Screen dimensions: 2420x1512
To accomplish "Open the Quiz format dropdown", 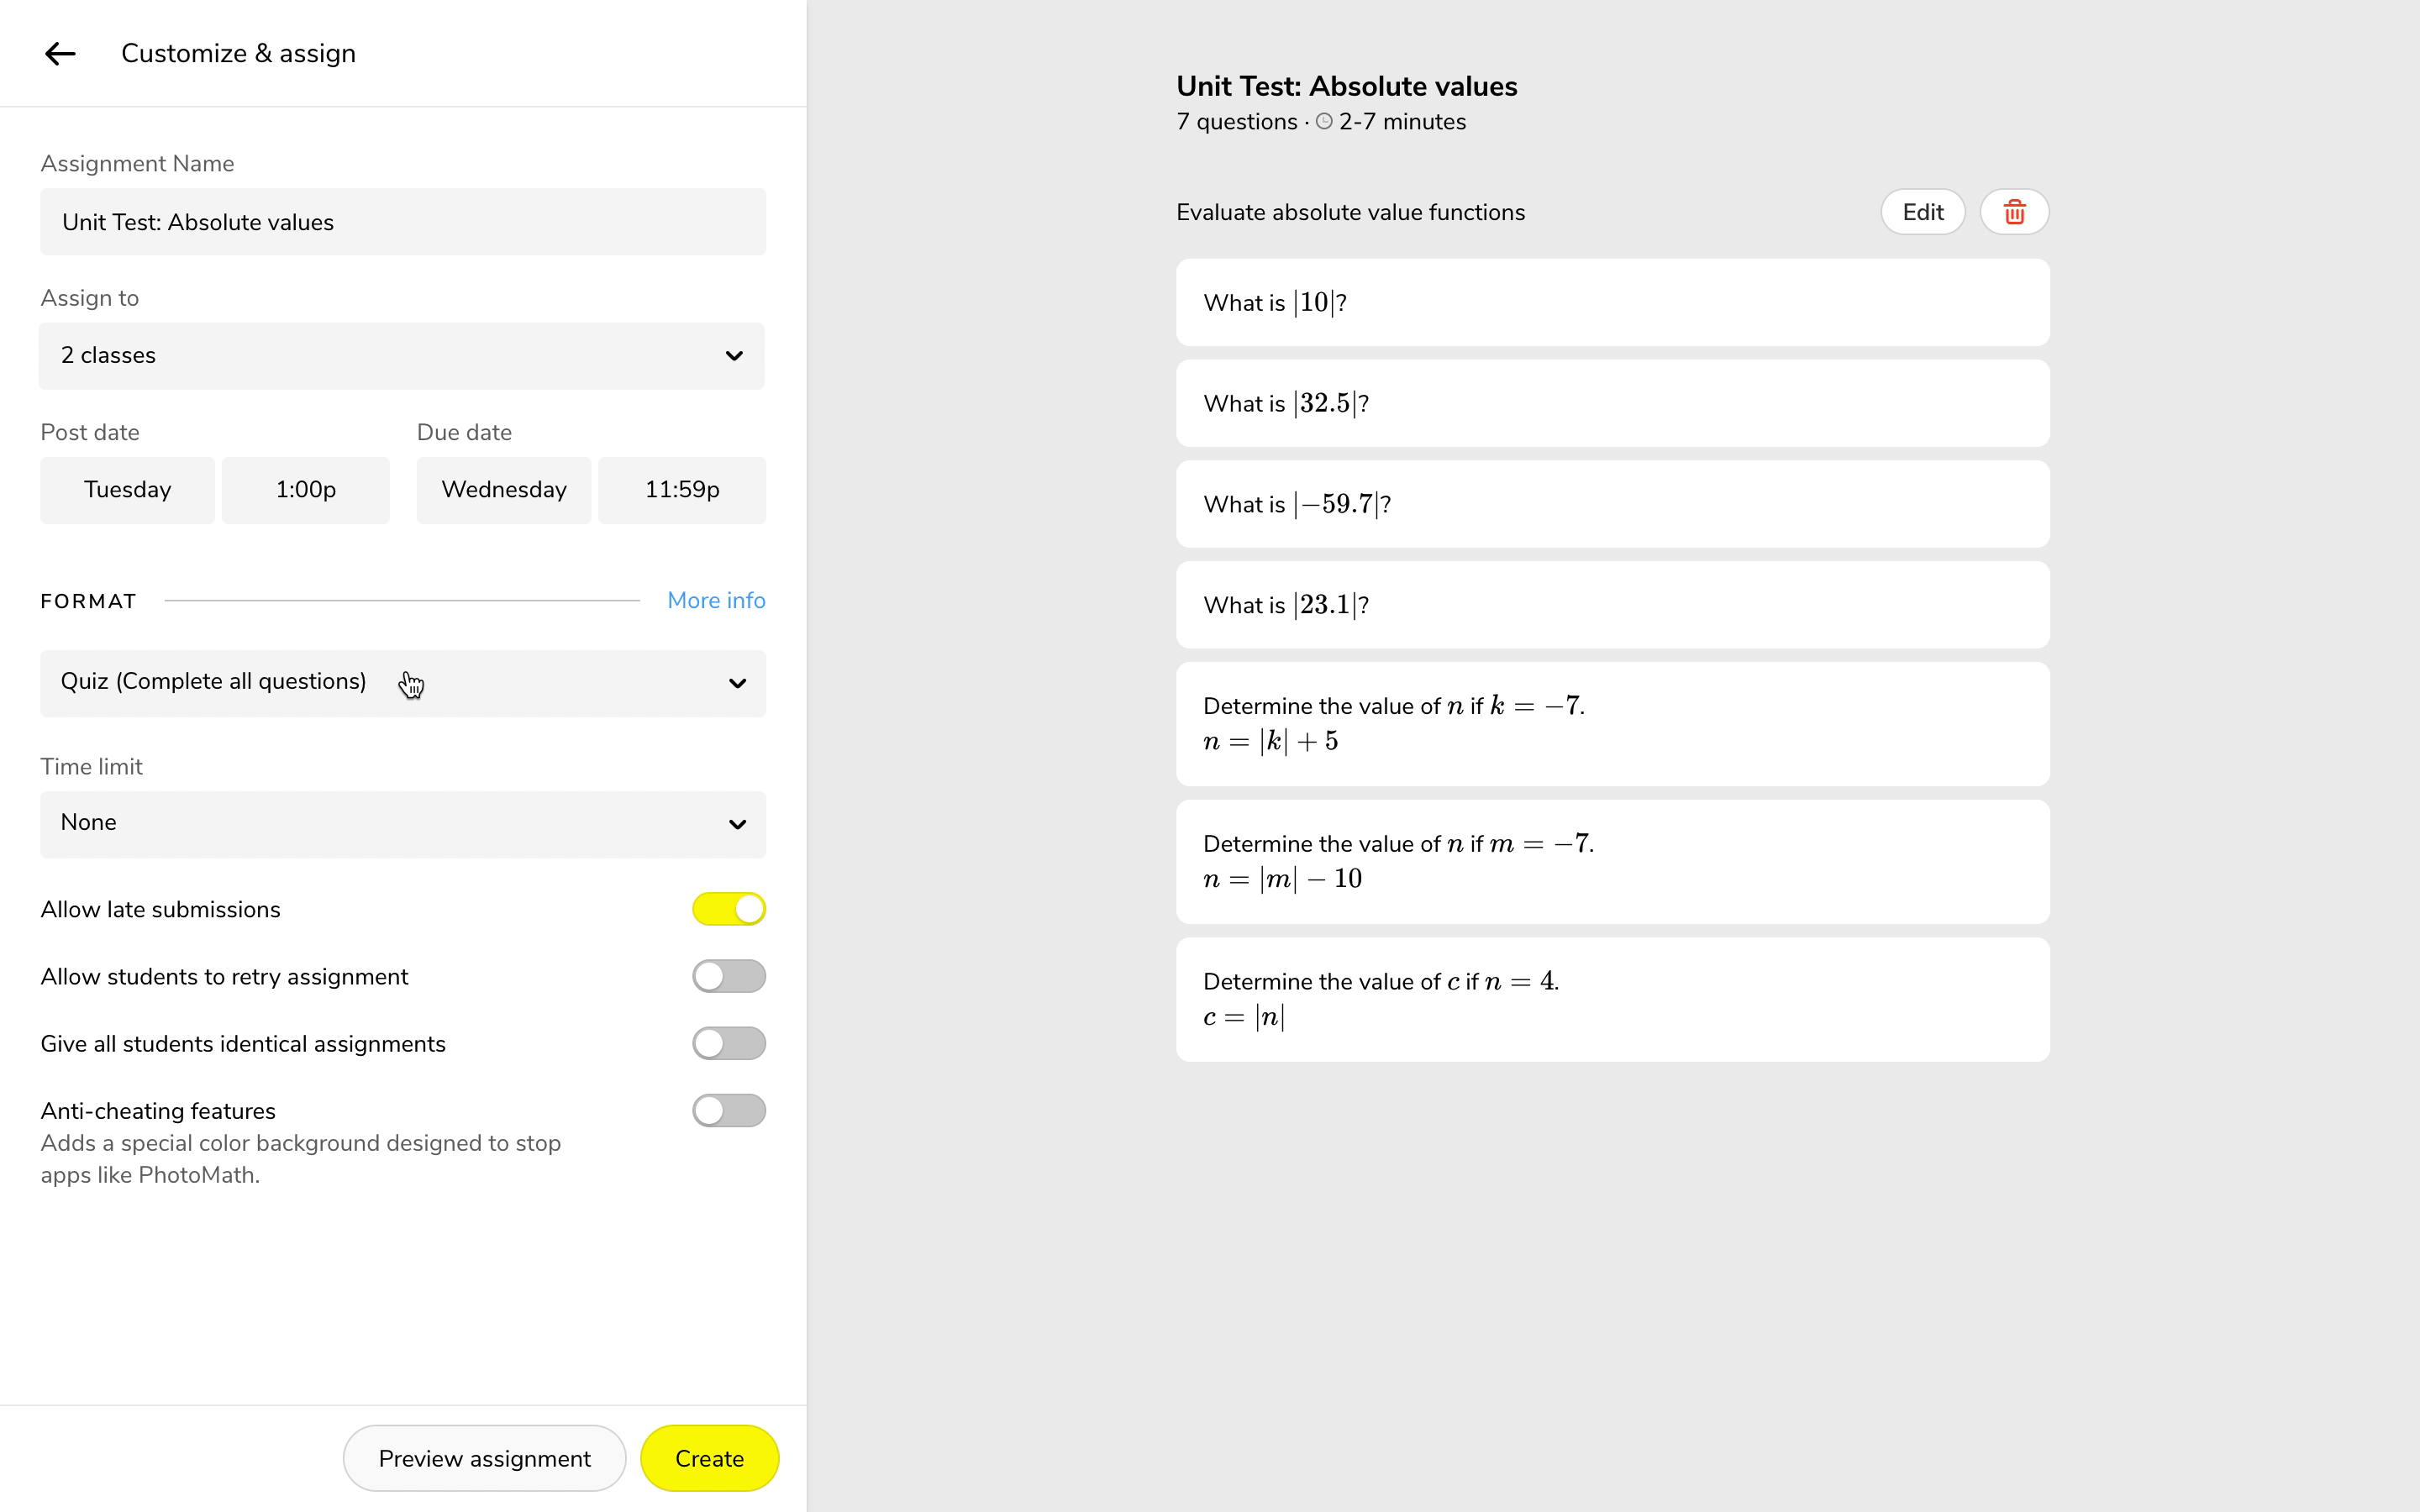I will (x=402, y=684).
